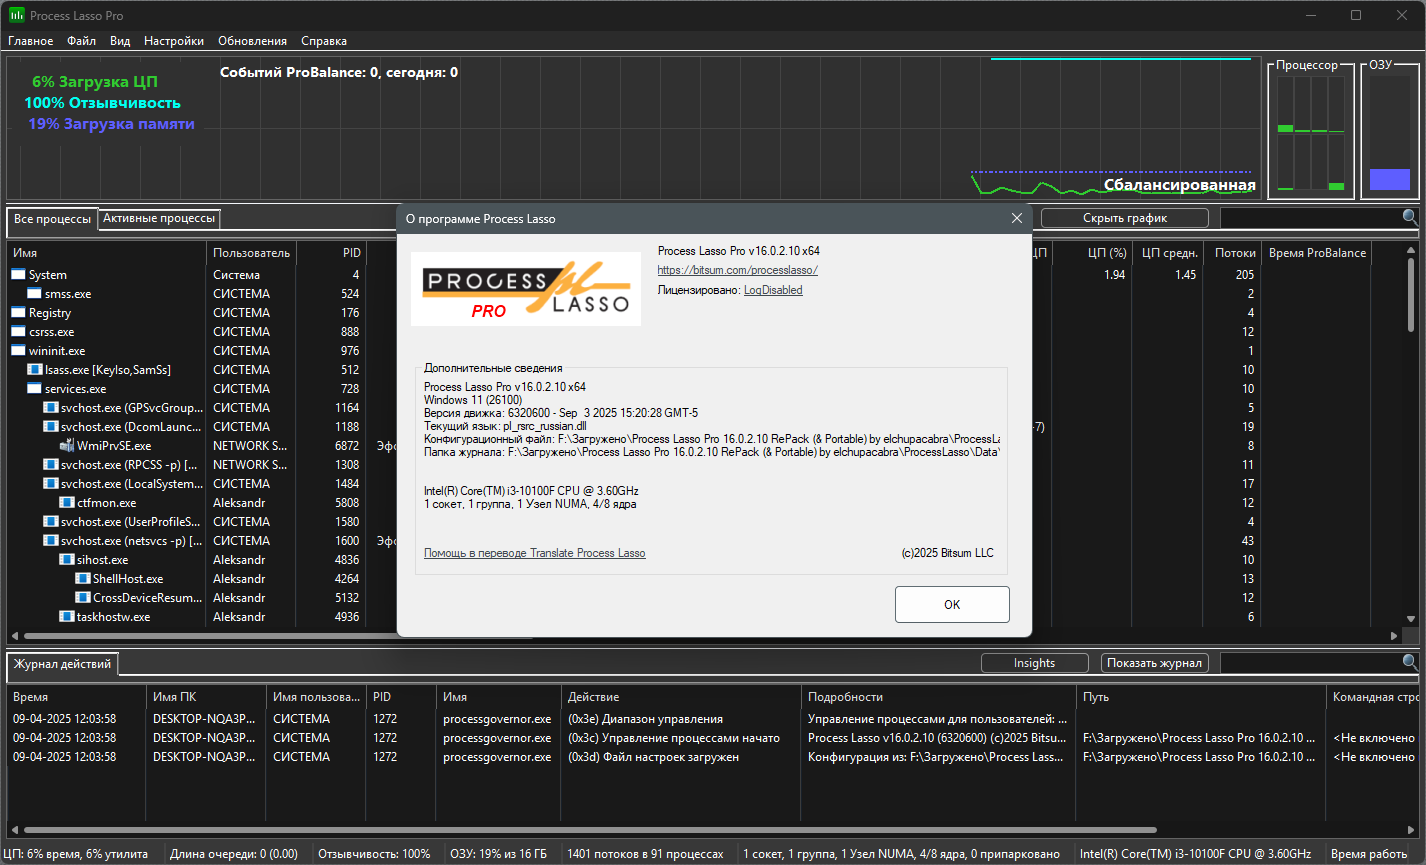Sort processes by Имя column header
Screen dimensions: 1426x865
click(x=106, y=253)
